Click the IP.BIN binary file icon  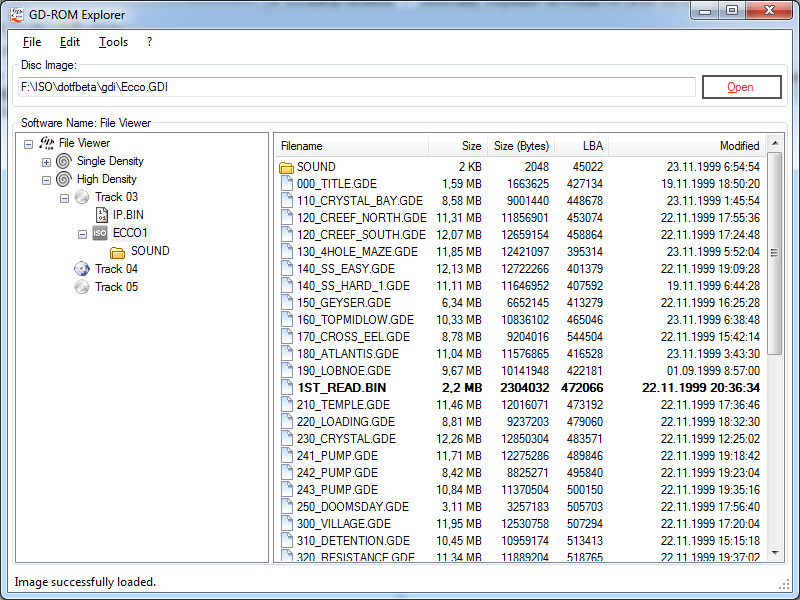(x=100, y=215)
